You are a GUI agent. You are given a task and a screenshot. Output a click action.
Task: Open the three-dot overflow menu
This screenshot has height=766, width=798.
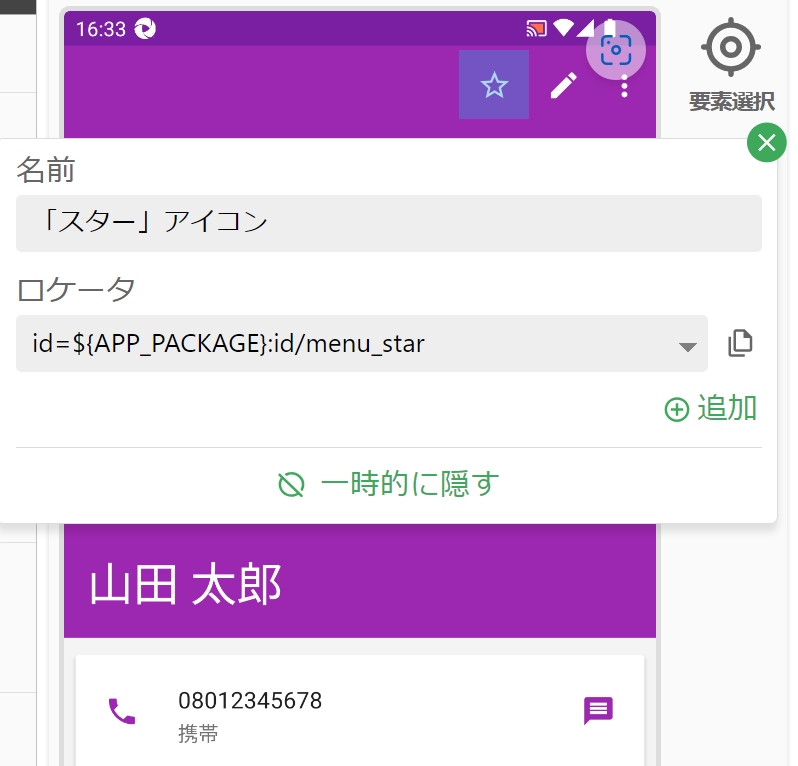click(624, 88)
